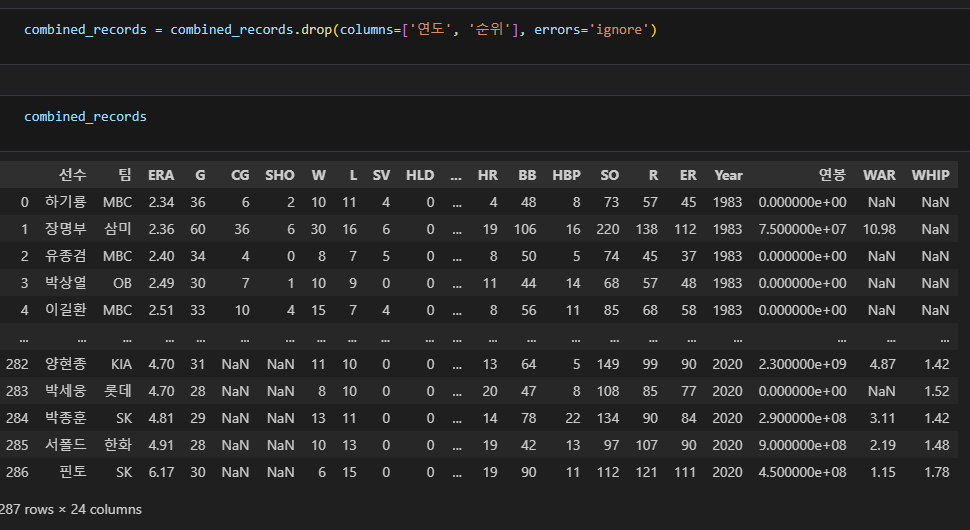Viewport: 970px width, 530px height.
Task: Select player name 양현종
Action: (66, 364)
